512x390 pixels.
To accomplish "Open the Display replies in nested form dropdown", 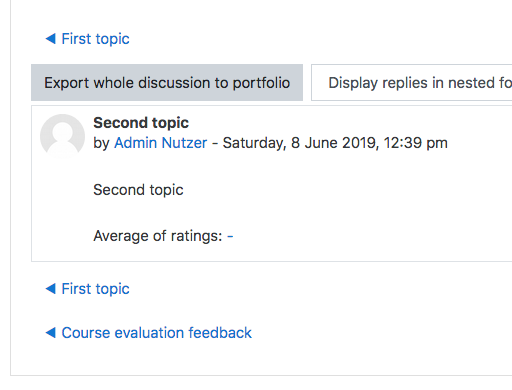I will point(412,83).
